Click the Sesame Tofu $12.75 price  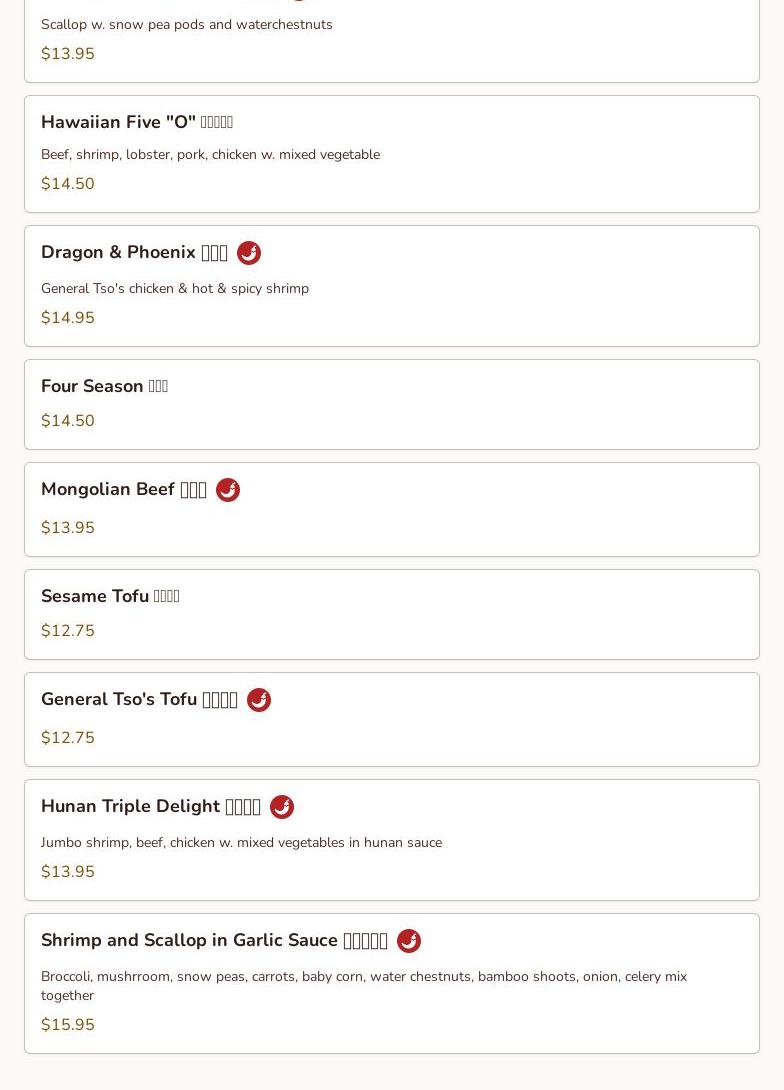pos(68,631)
